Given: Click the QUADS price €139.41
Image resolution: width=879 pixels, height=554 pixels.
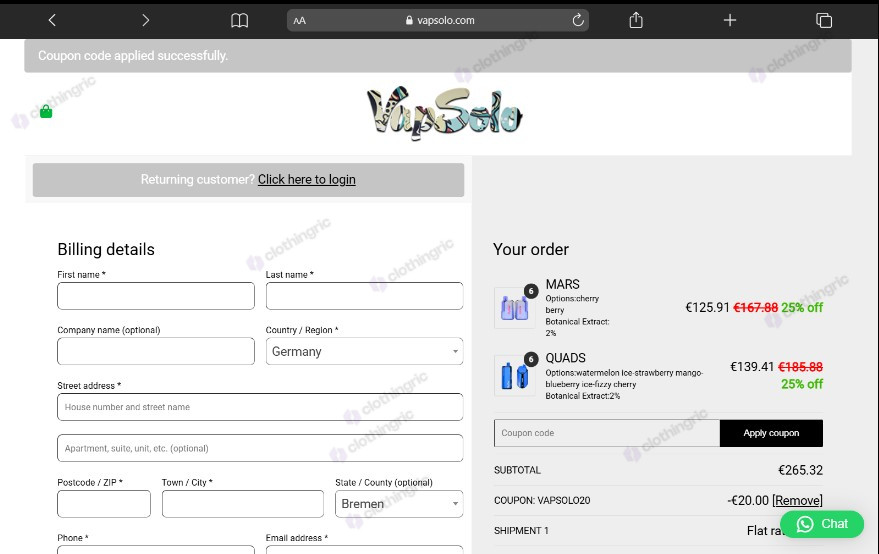Looking at the screenshot, I should pos(752,367).
